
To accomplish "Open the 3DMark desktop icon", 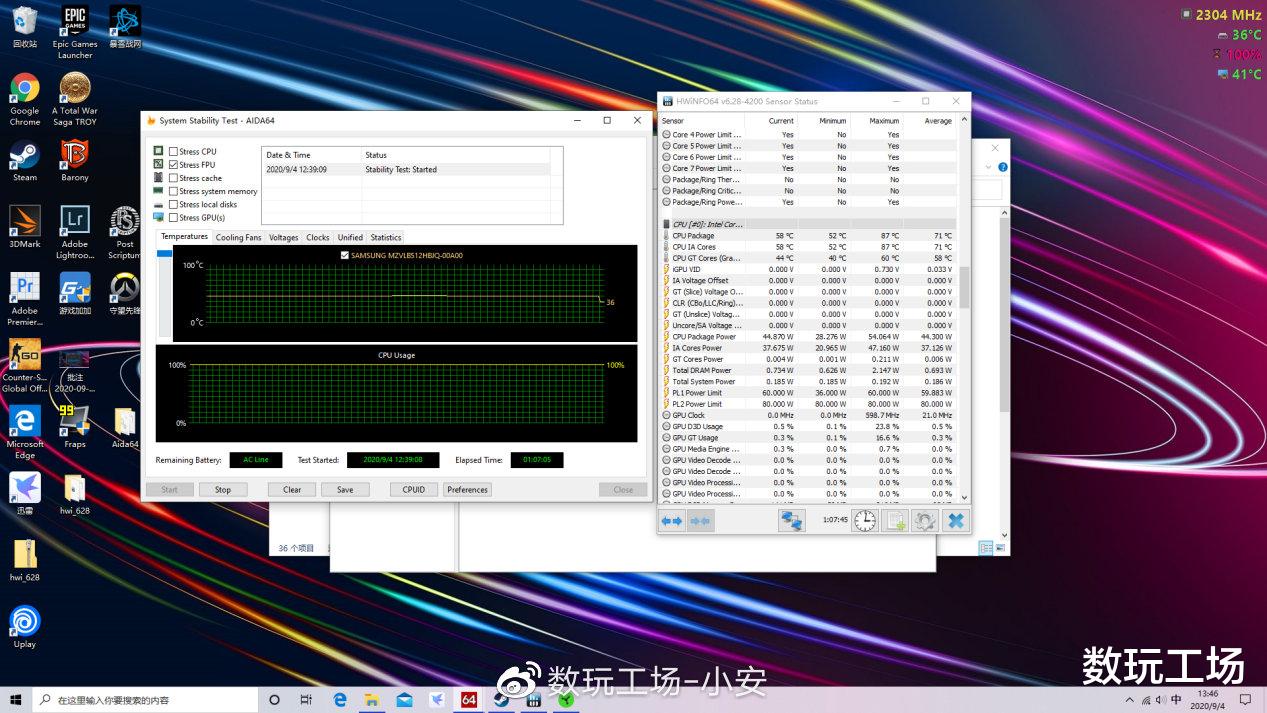I will point(24,227).
